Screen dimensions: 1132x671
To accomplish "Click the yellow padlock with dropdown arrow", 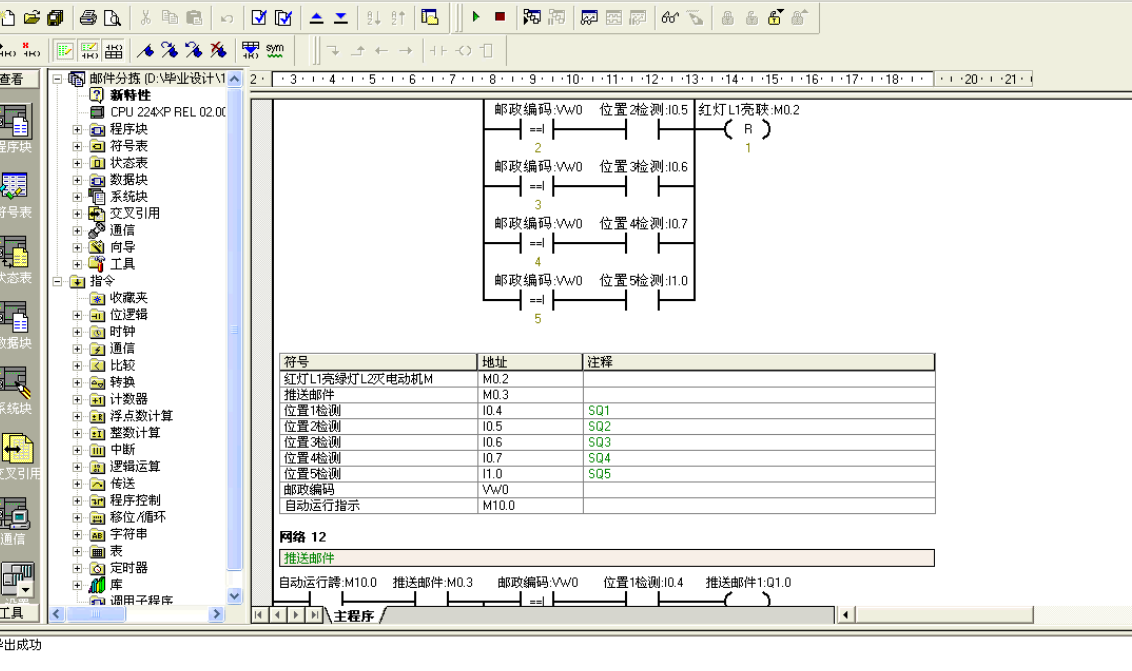I will click(x=775, y=17).
